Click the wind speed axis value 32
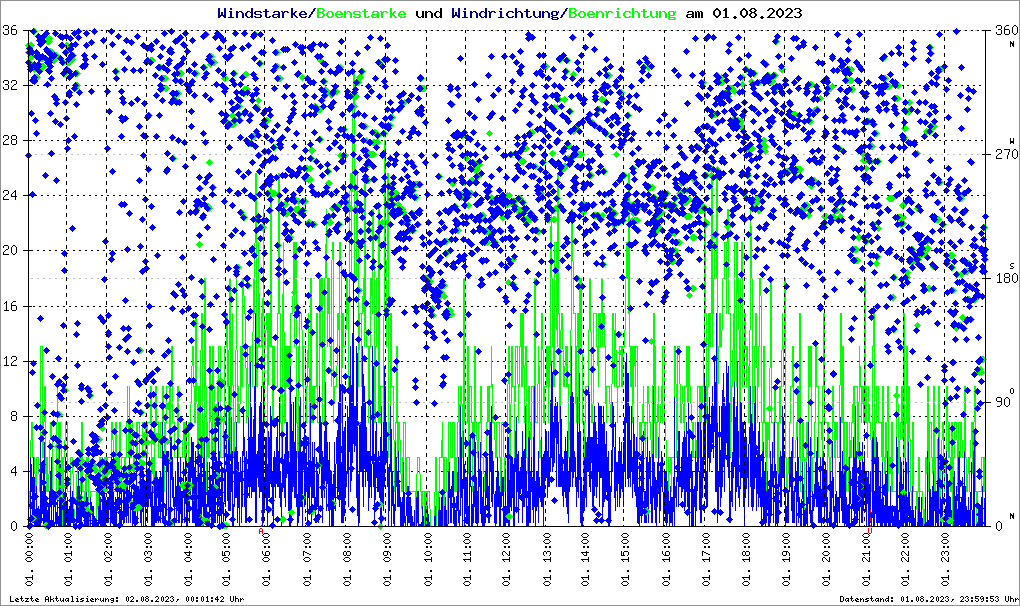The width and height of the screenshot is (1020, 606). (10, 85)
